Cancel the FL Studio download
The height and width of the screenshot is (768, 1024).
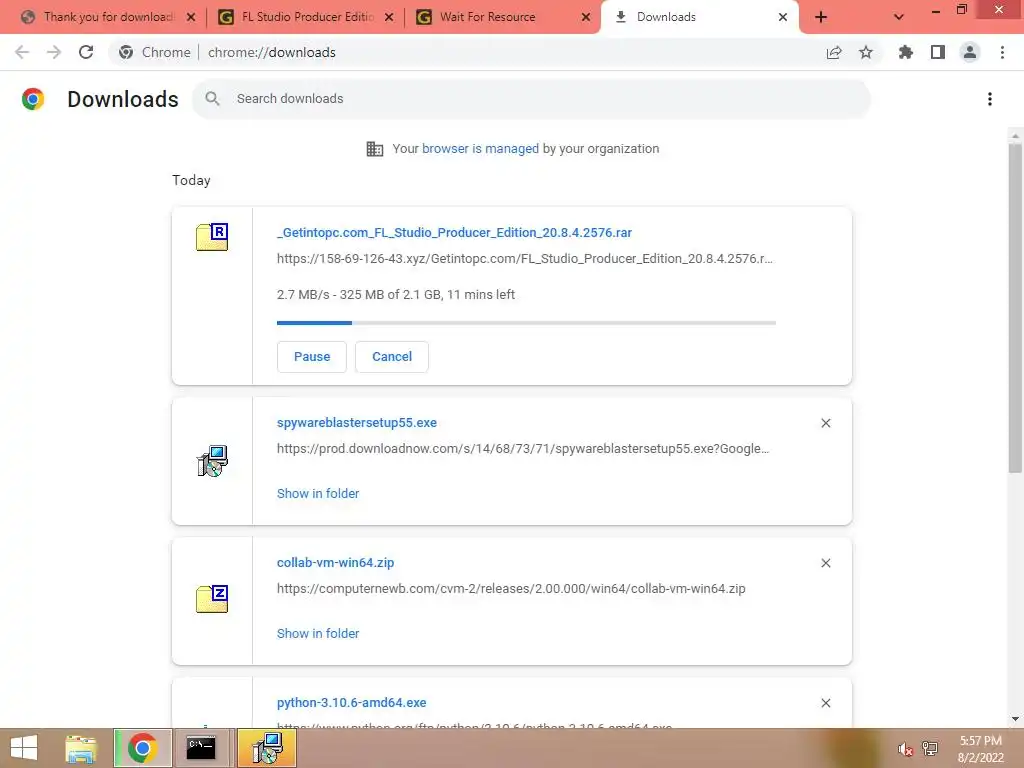[392, 357]
